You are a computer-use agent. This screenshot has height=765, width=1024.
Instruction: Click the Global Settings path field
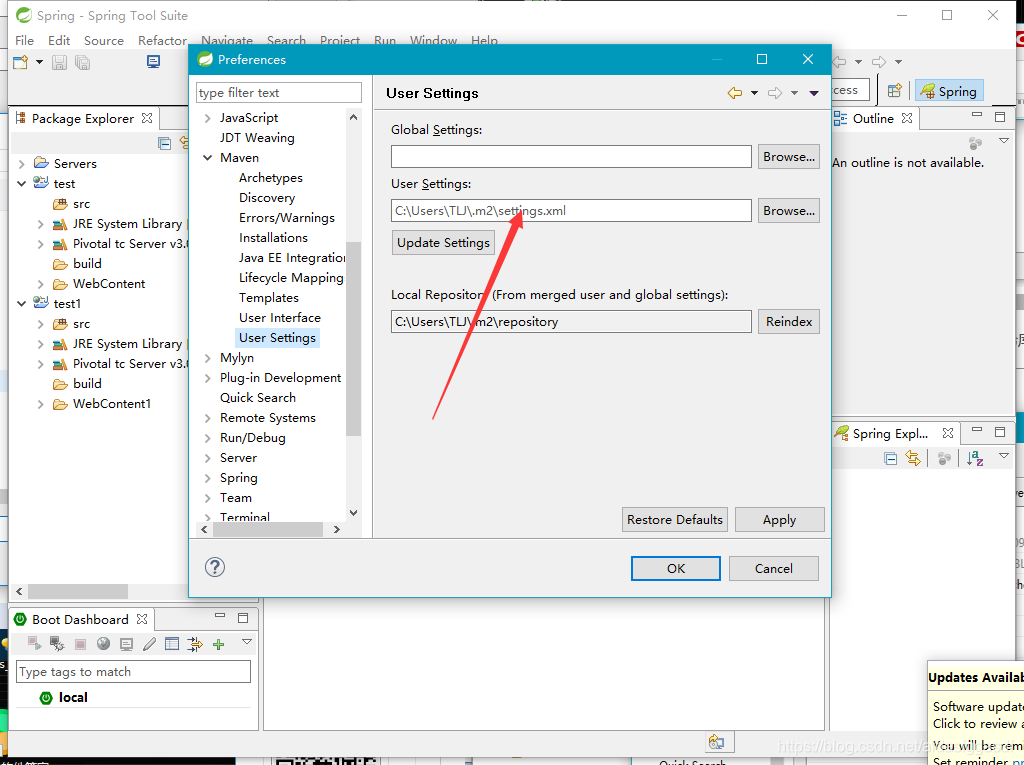click(571, 157)
